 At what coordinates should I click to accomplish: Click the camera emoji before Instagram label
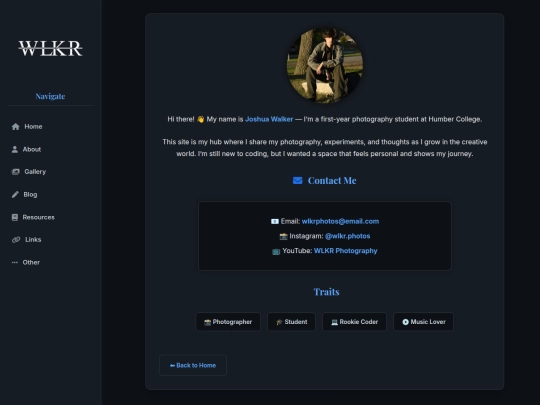283,236
